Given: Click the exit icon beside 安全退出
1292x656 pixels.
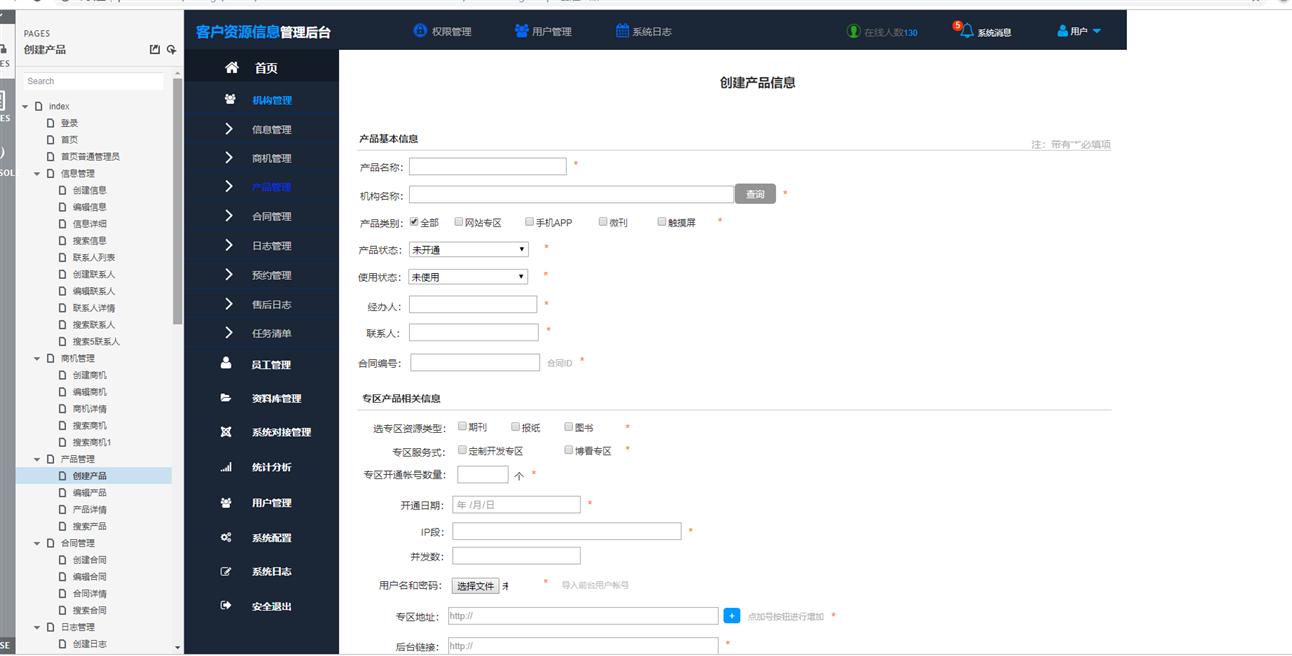Looking at the screenshot, I should click(226, 605).
